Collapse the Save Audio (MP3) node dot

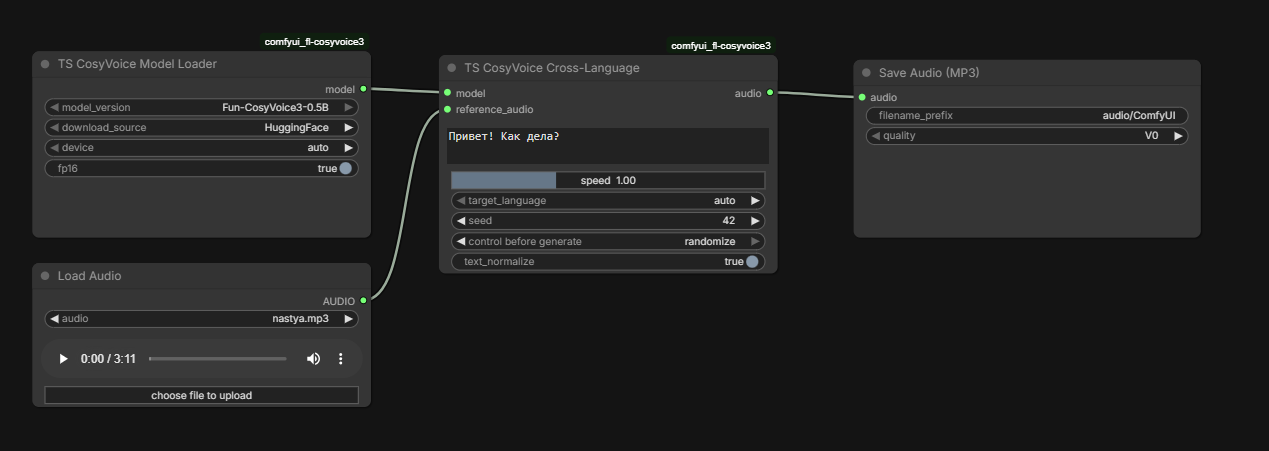point(866,73)
